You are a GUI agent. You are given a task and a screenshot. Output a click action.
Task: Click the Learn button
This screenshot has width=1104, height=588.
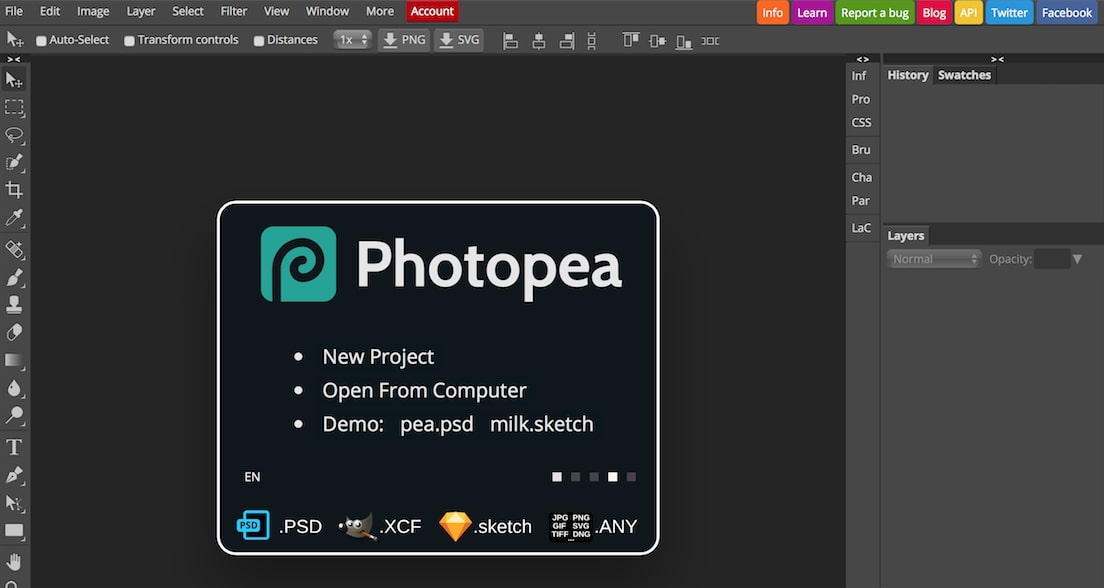812,13
